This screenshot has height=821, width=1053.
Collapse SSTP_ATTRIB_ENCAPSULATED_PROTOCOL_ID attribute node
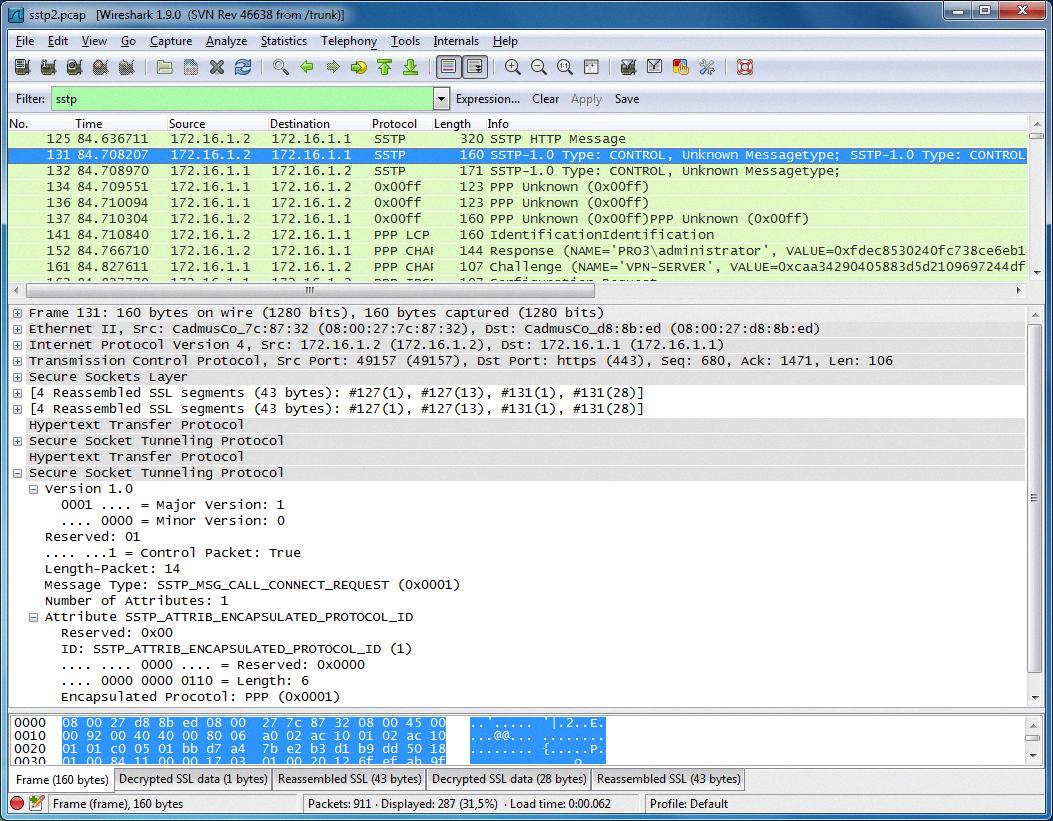click(34, 618)
